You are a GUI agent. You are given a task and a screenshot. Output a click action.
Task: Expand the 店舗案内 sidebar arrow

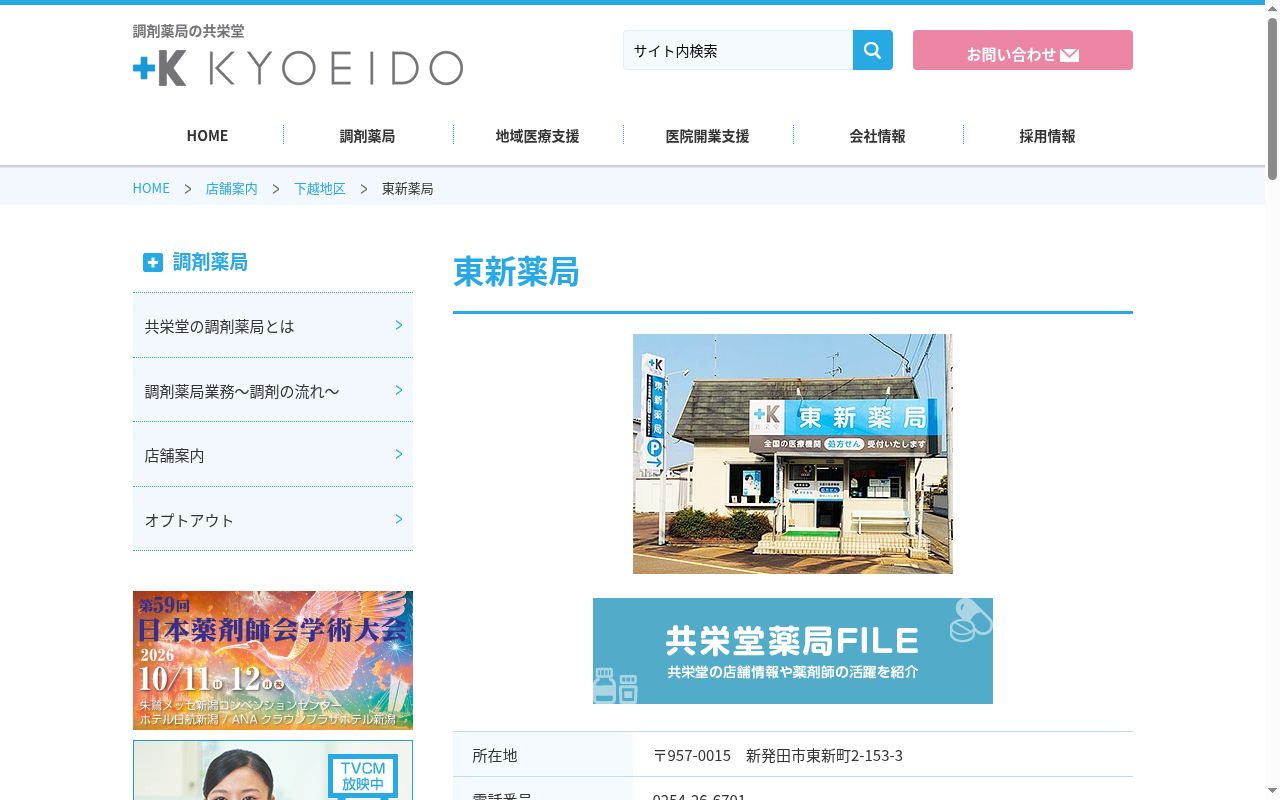[x=399, y=454]
